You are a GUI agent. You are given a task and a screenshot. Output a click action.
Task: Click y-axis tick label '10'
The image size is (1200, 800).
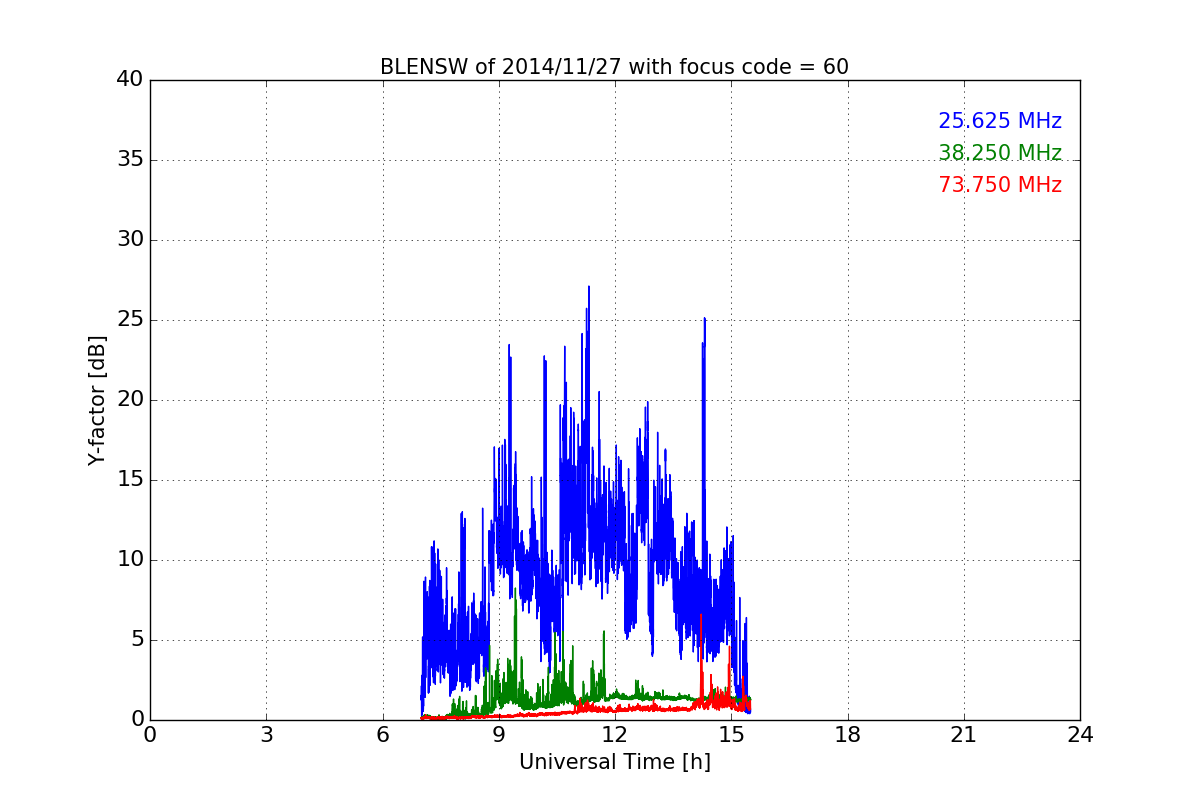130,560
